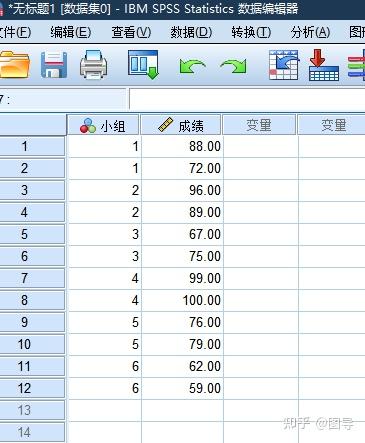Open the 分析(A) menu

[310, 32]
